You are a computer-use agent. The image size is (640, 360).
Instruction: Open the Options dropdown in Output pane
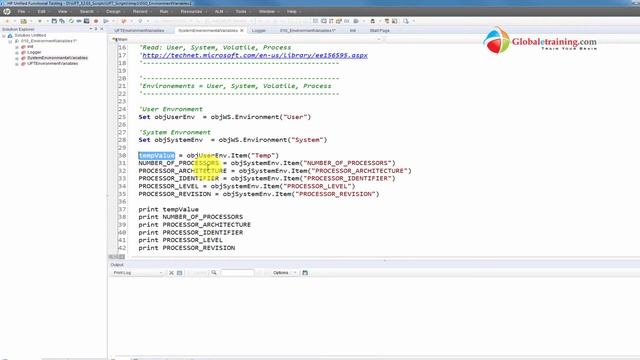[284, 273]
